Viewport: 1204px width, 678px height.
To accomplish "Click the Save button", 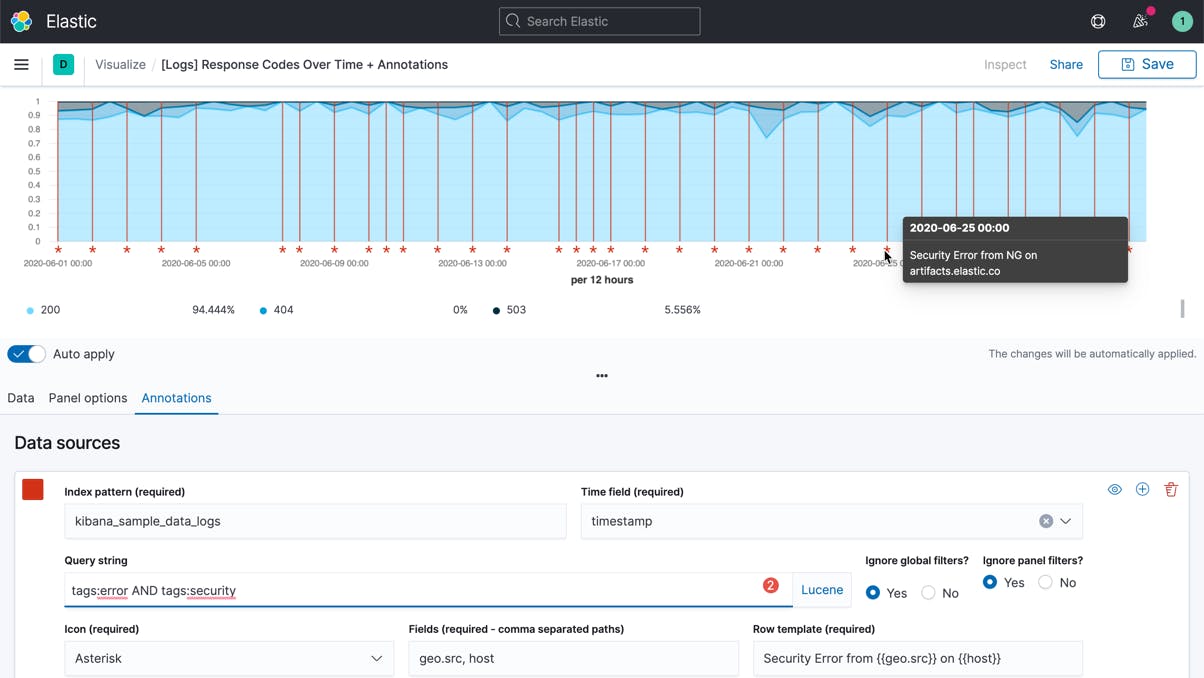I will 1147,64.
